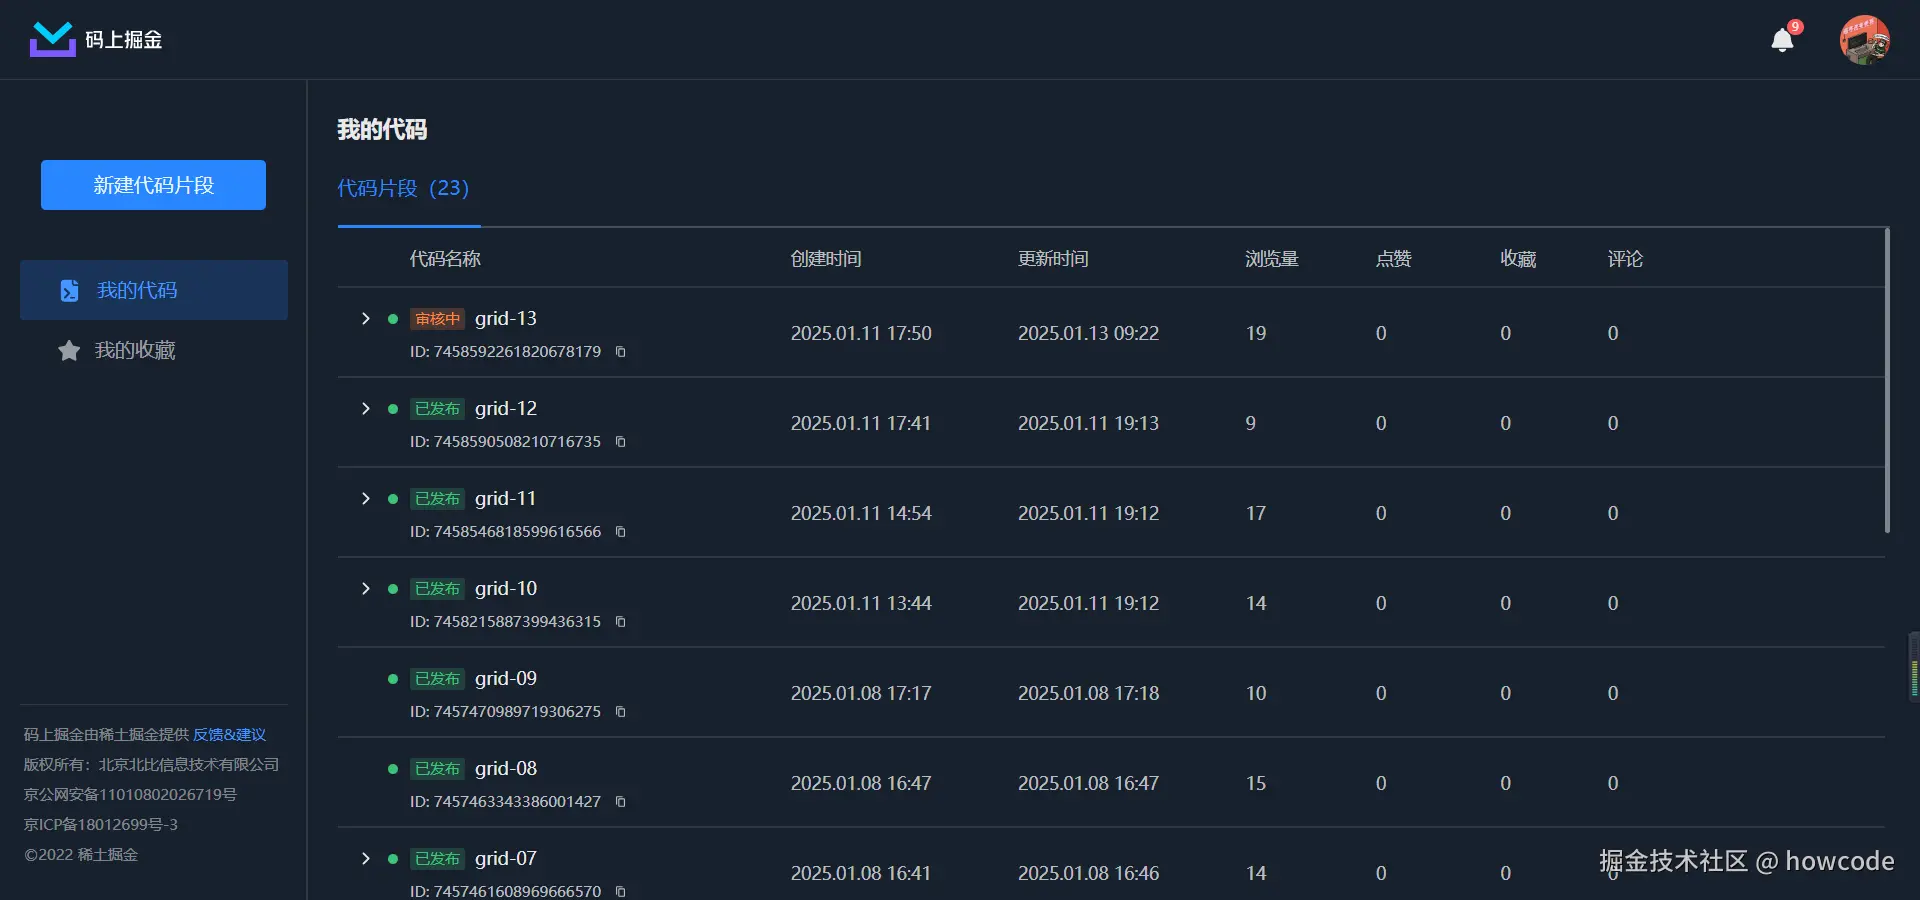The height and width of the screenshot is (900, 1920).
Task: Copy the grid-08 ID
Action: [x=621, y=802]
